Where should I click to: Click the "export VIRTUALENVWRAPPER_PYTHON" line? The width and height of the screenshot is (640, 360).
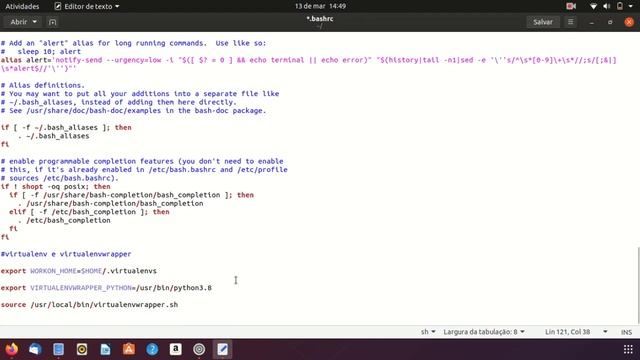click(106, 288)
